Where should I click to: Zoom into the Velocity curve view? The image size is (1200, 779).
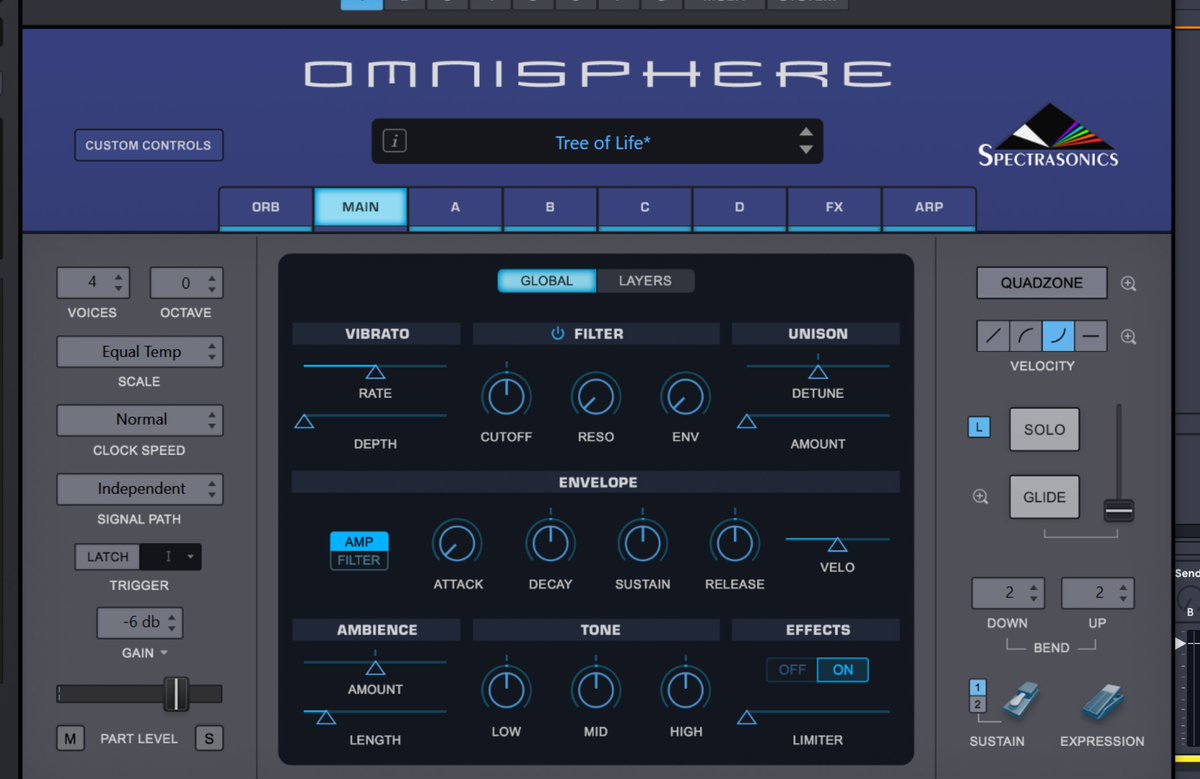point(1128,337)
